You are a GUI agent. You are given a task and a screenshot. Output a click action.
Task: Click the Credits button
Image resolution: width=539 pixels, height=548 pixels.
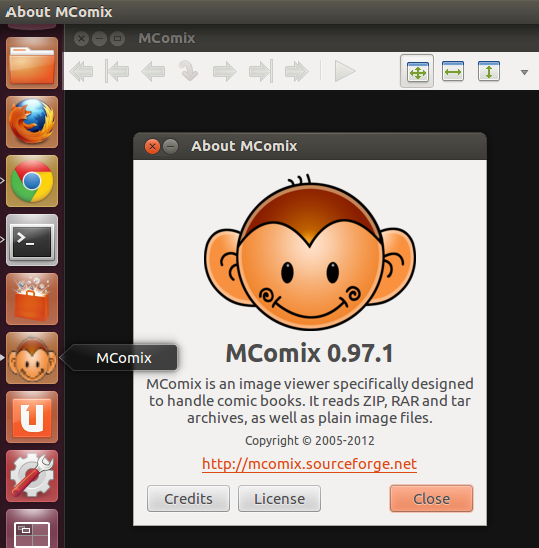point(188,499)
